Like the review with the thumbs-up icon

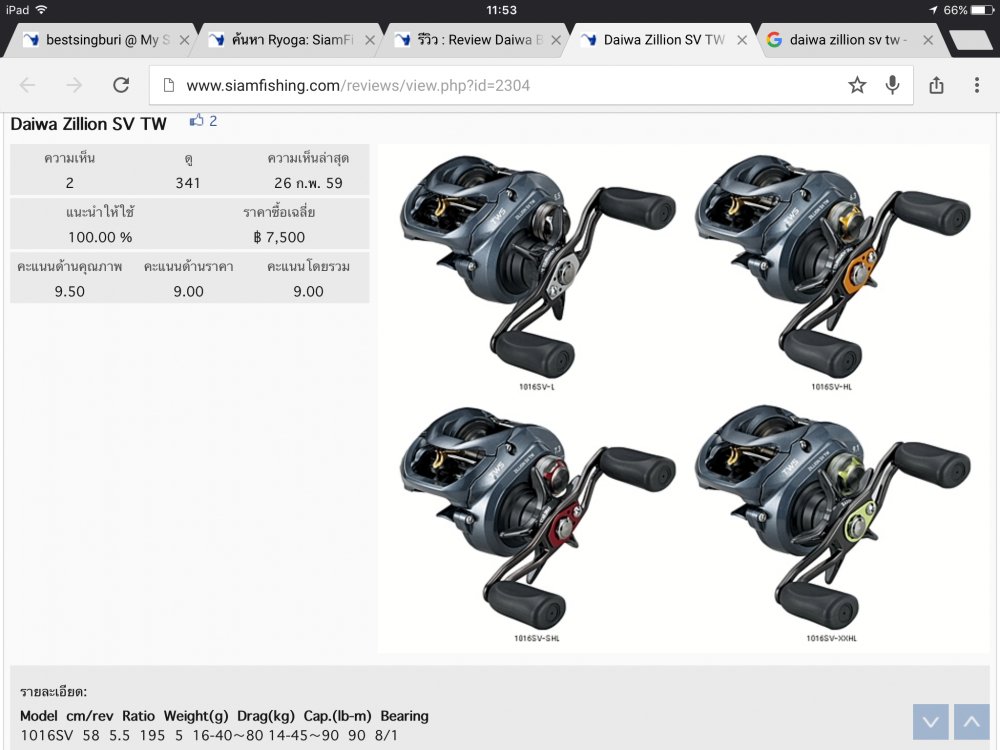click(196, 120)
